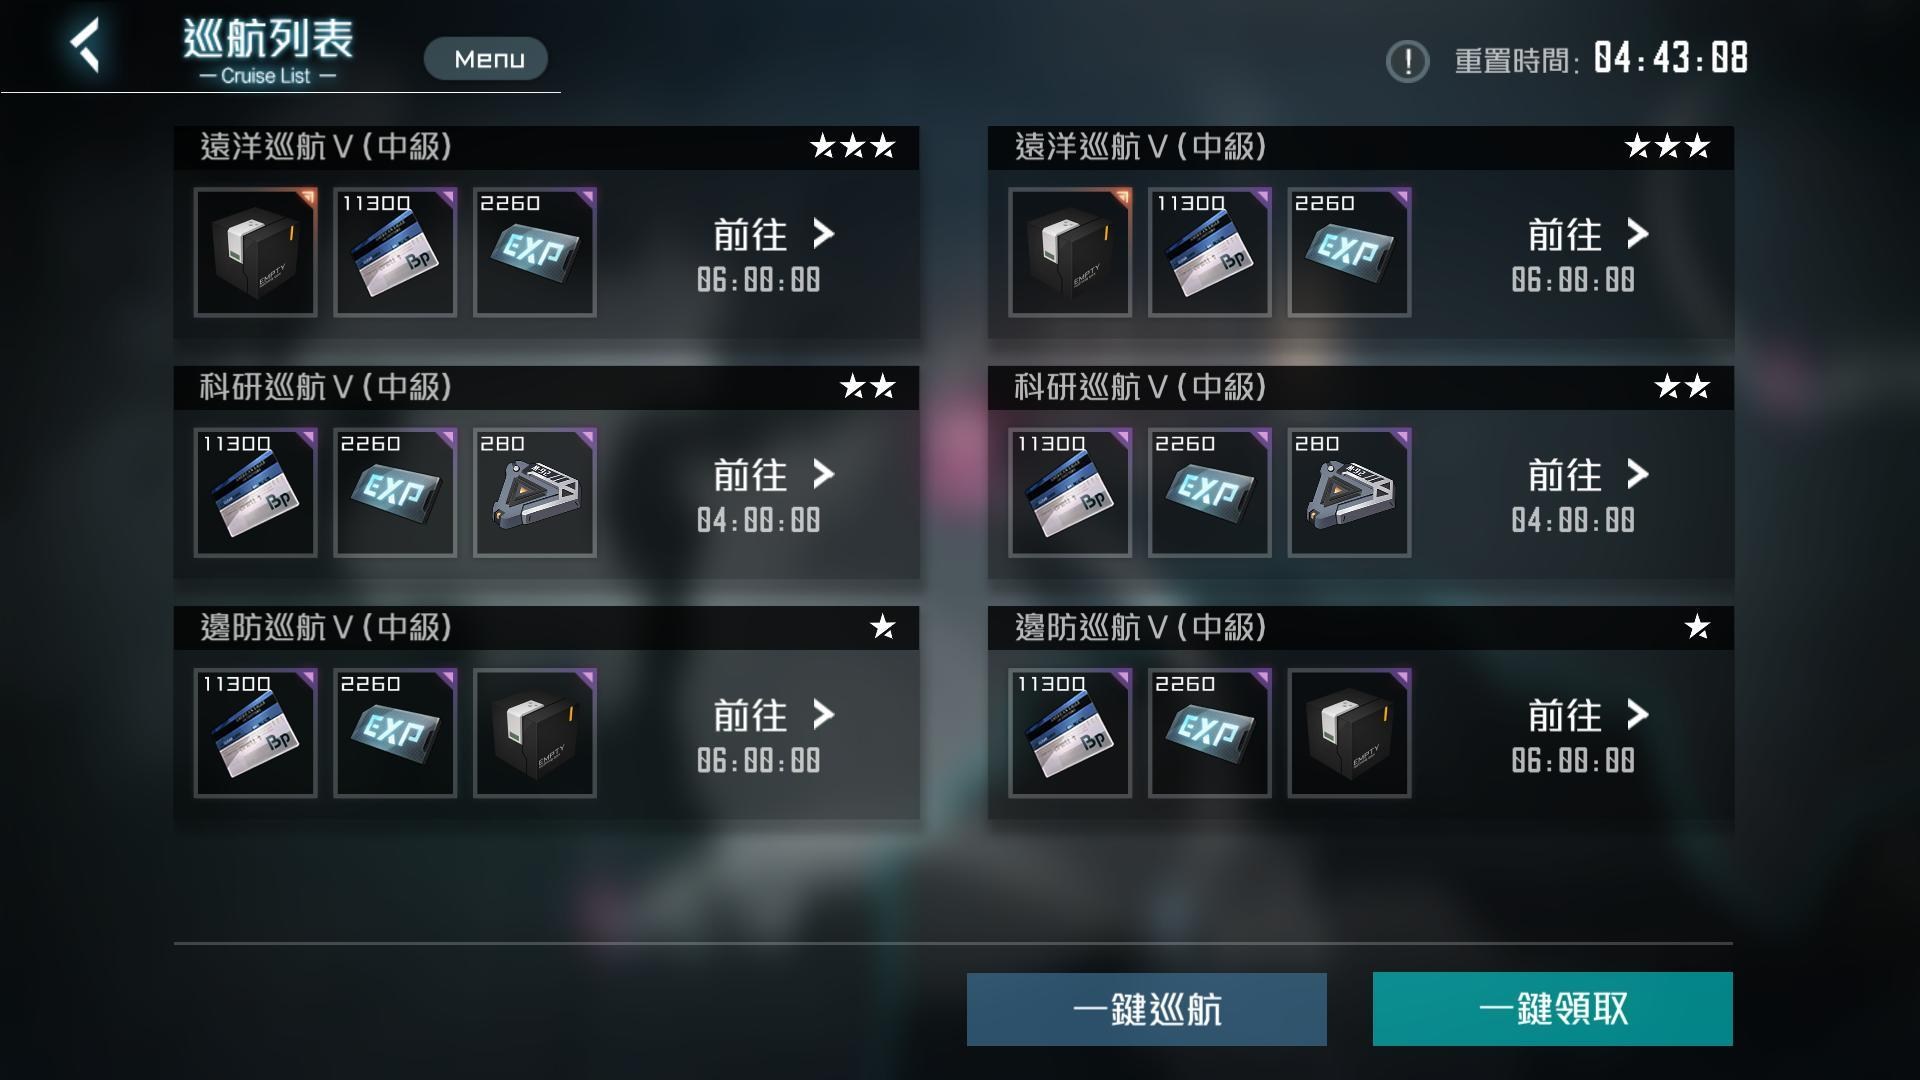Go back using the top-left arrow icon
The width and height of the screenshot is (1920, 1080).
click(x=86, y=46)
